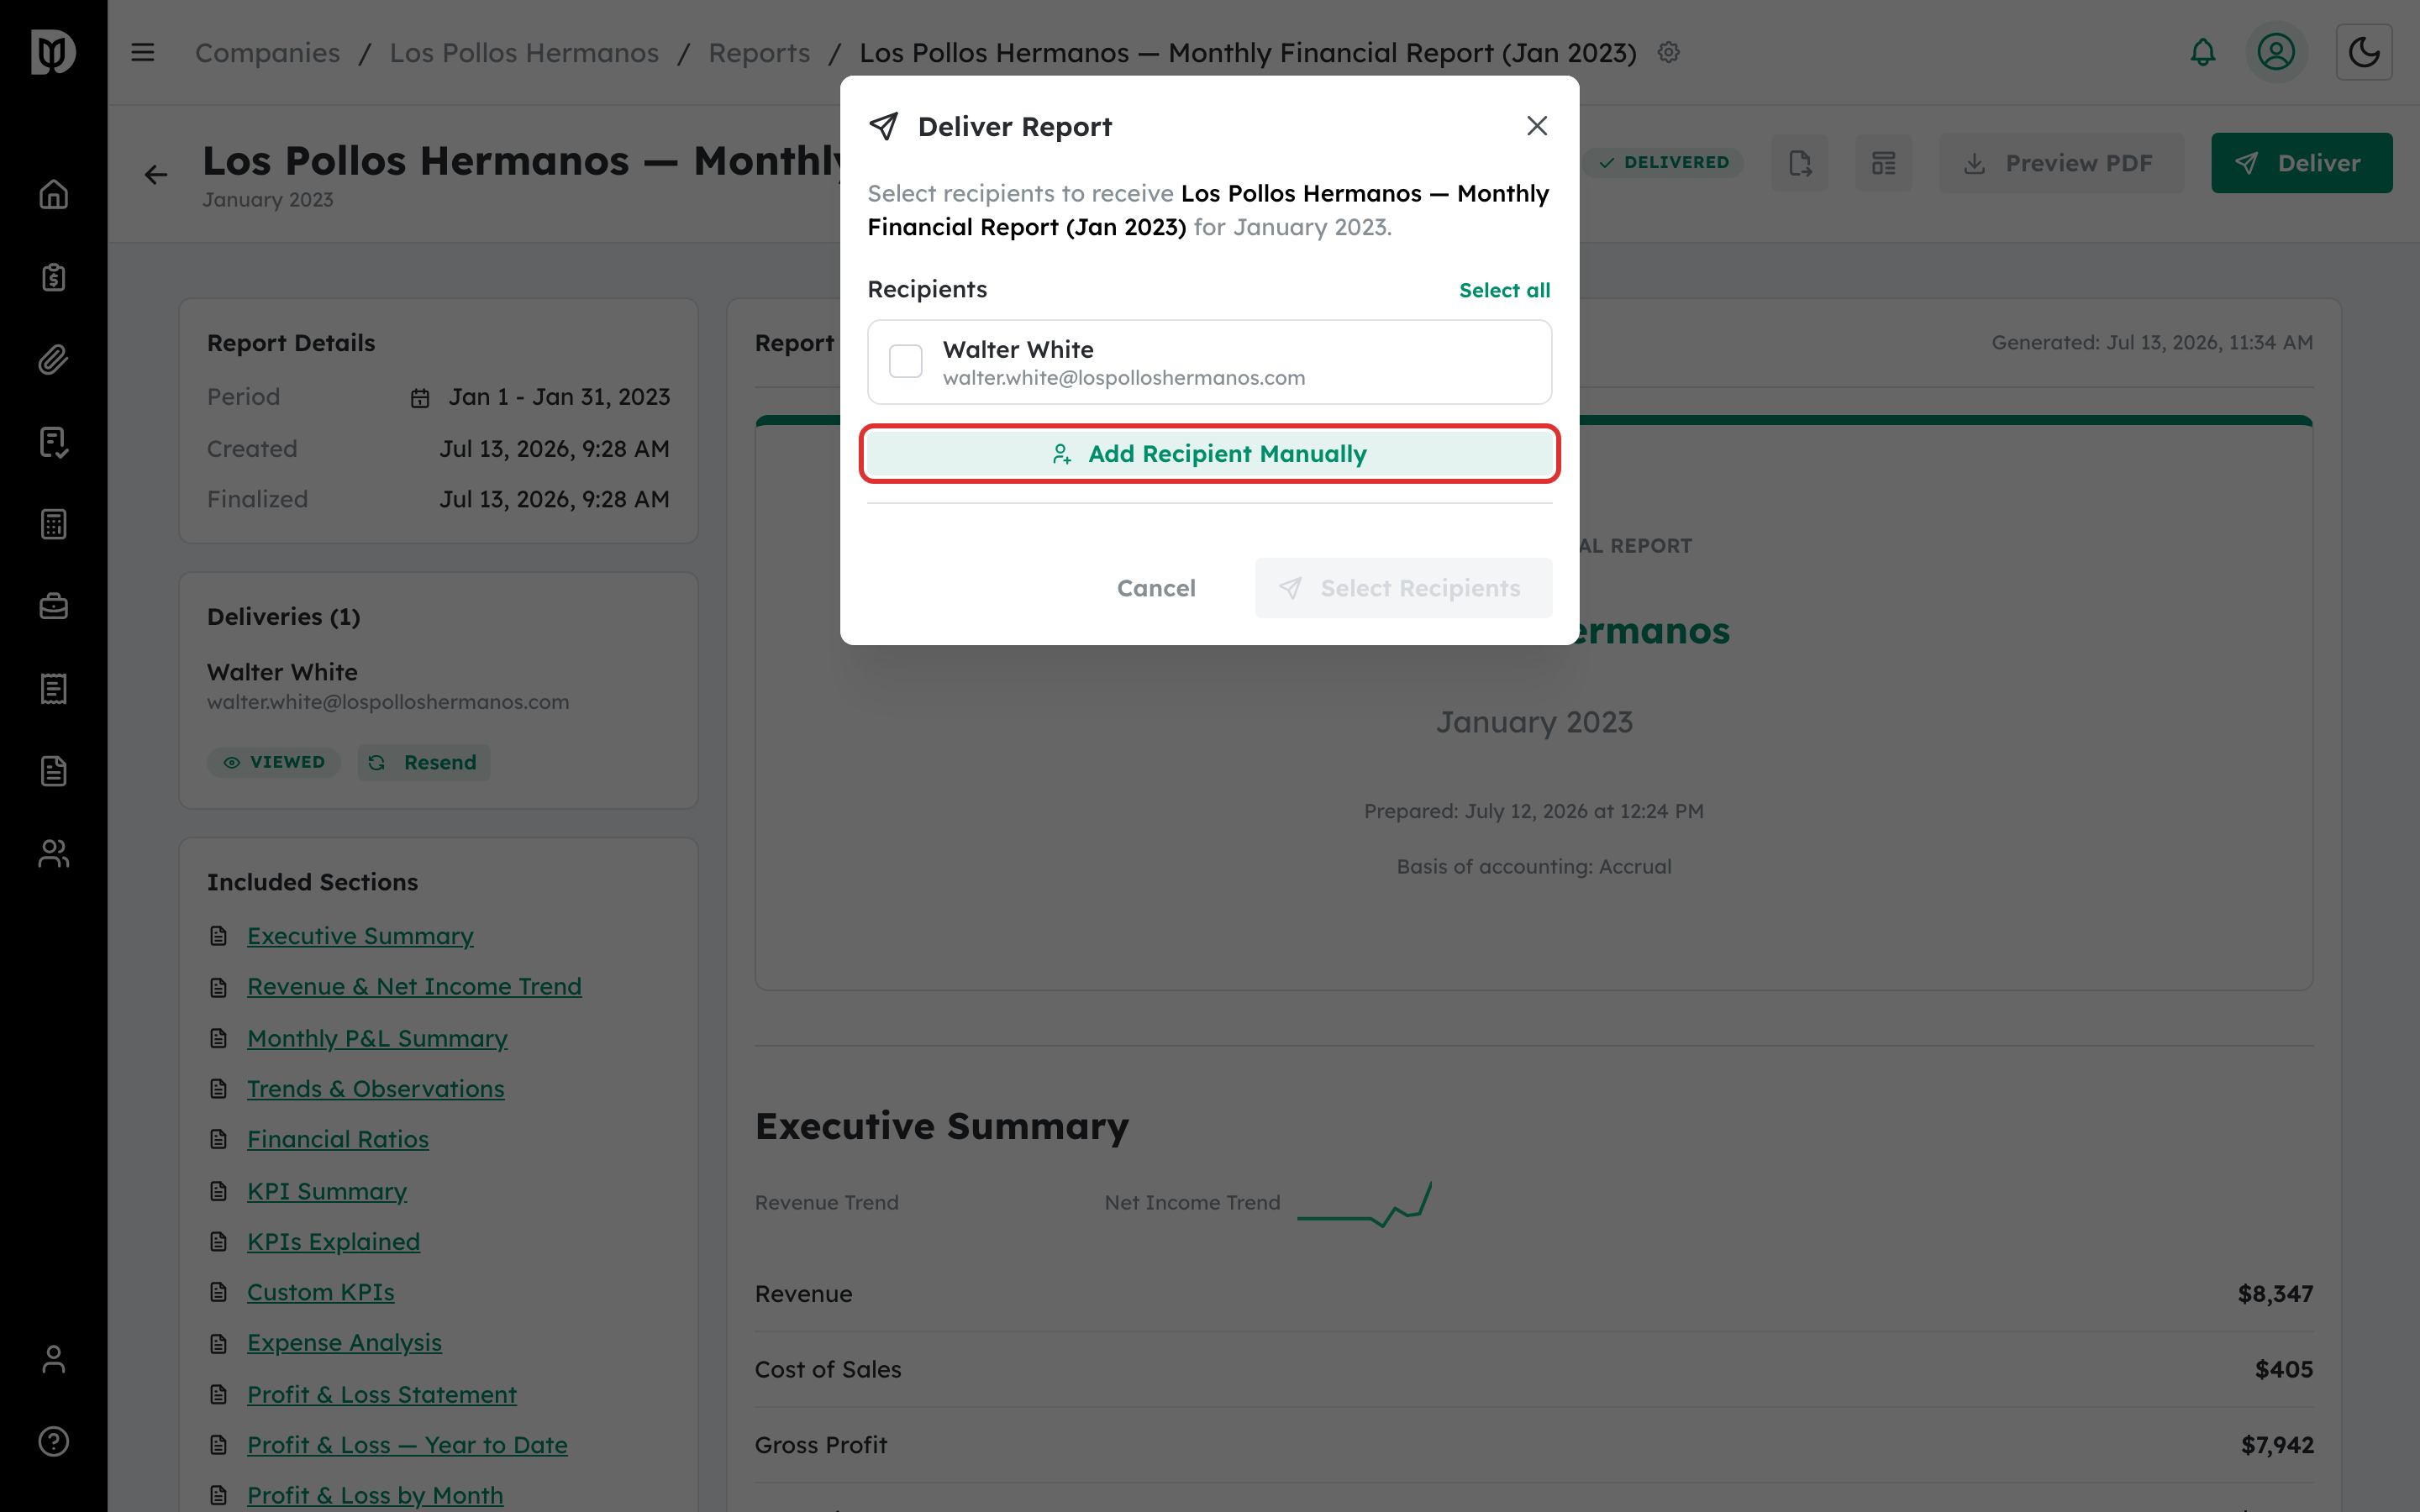Check the Walter White recipient checkbox
Screen dimensions: 2420x1512
point(906,361)
